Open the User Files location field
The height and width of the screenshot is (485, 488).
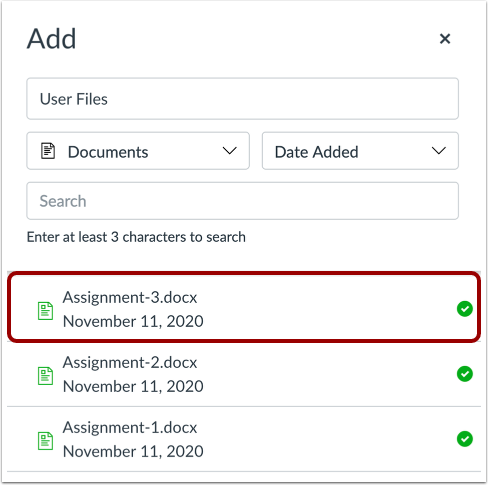242,99
